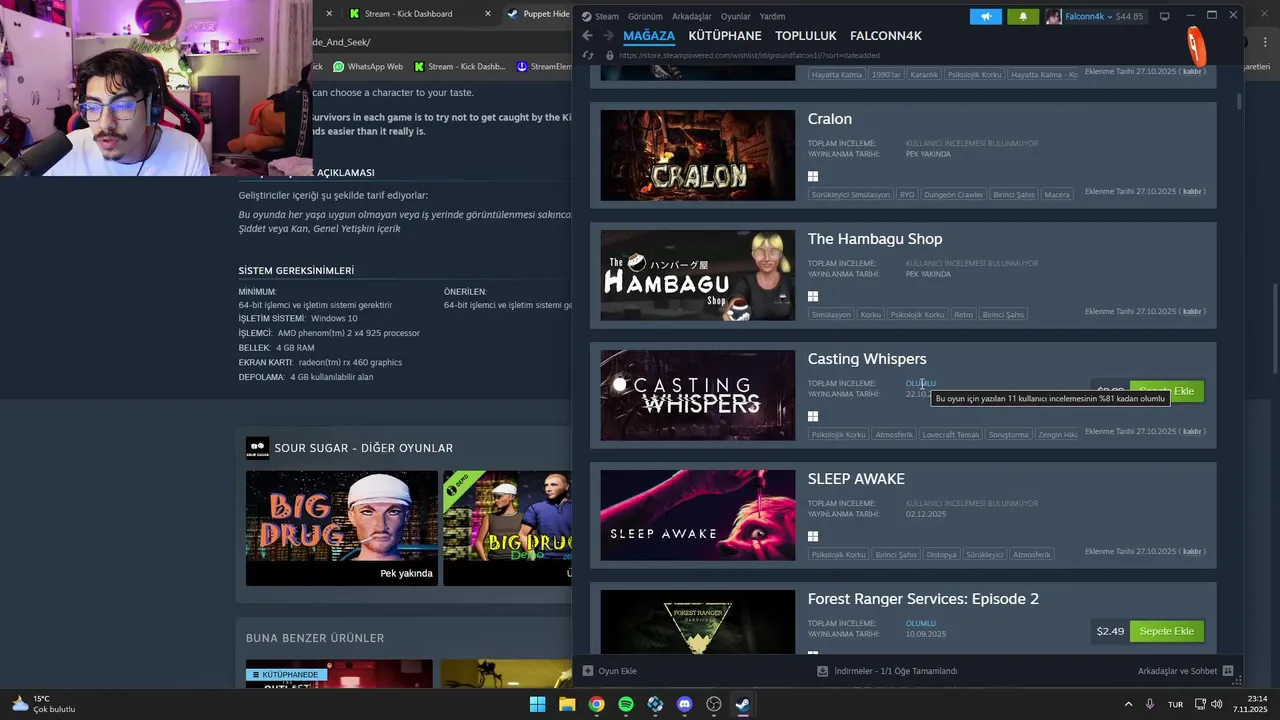Click the Steam wishlist URL address
The image size is (1280, 720).
(x=749, y=56)
